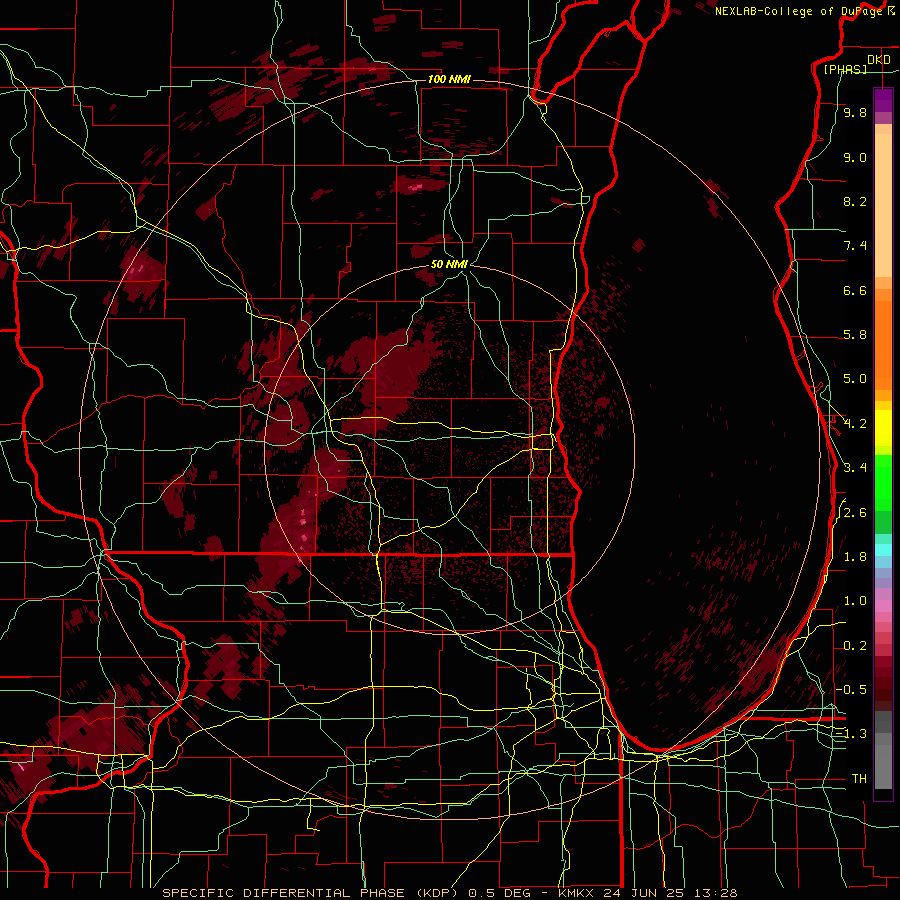Pick the gray segment of color bar

[x=883, y=750]
